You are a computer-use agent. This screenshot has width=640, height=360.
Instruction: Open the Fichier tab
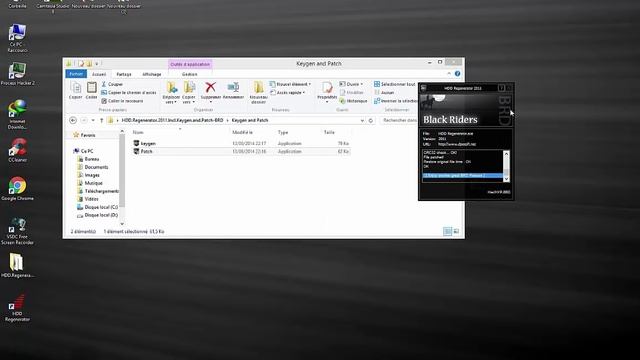(76, 74)
